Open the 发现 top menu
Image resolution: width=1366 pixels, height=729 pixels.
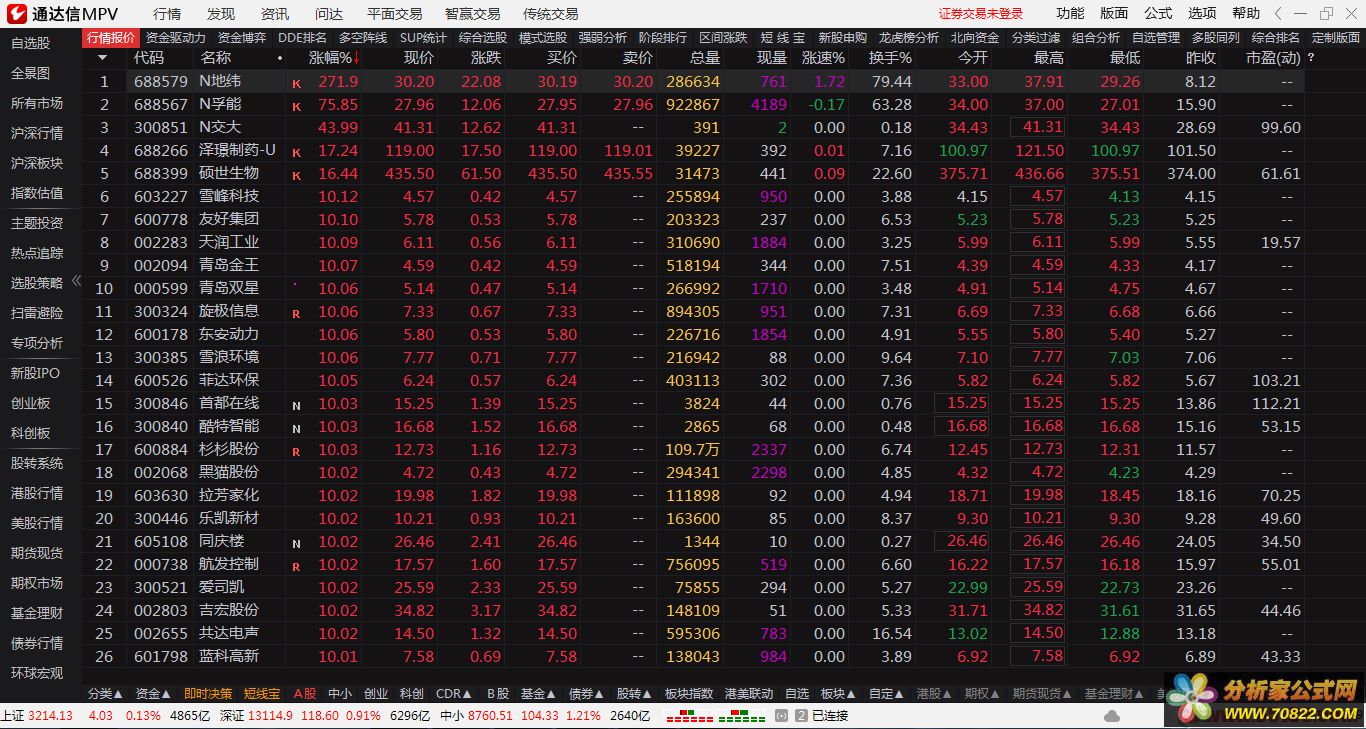click(221, 14)
